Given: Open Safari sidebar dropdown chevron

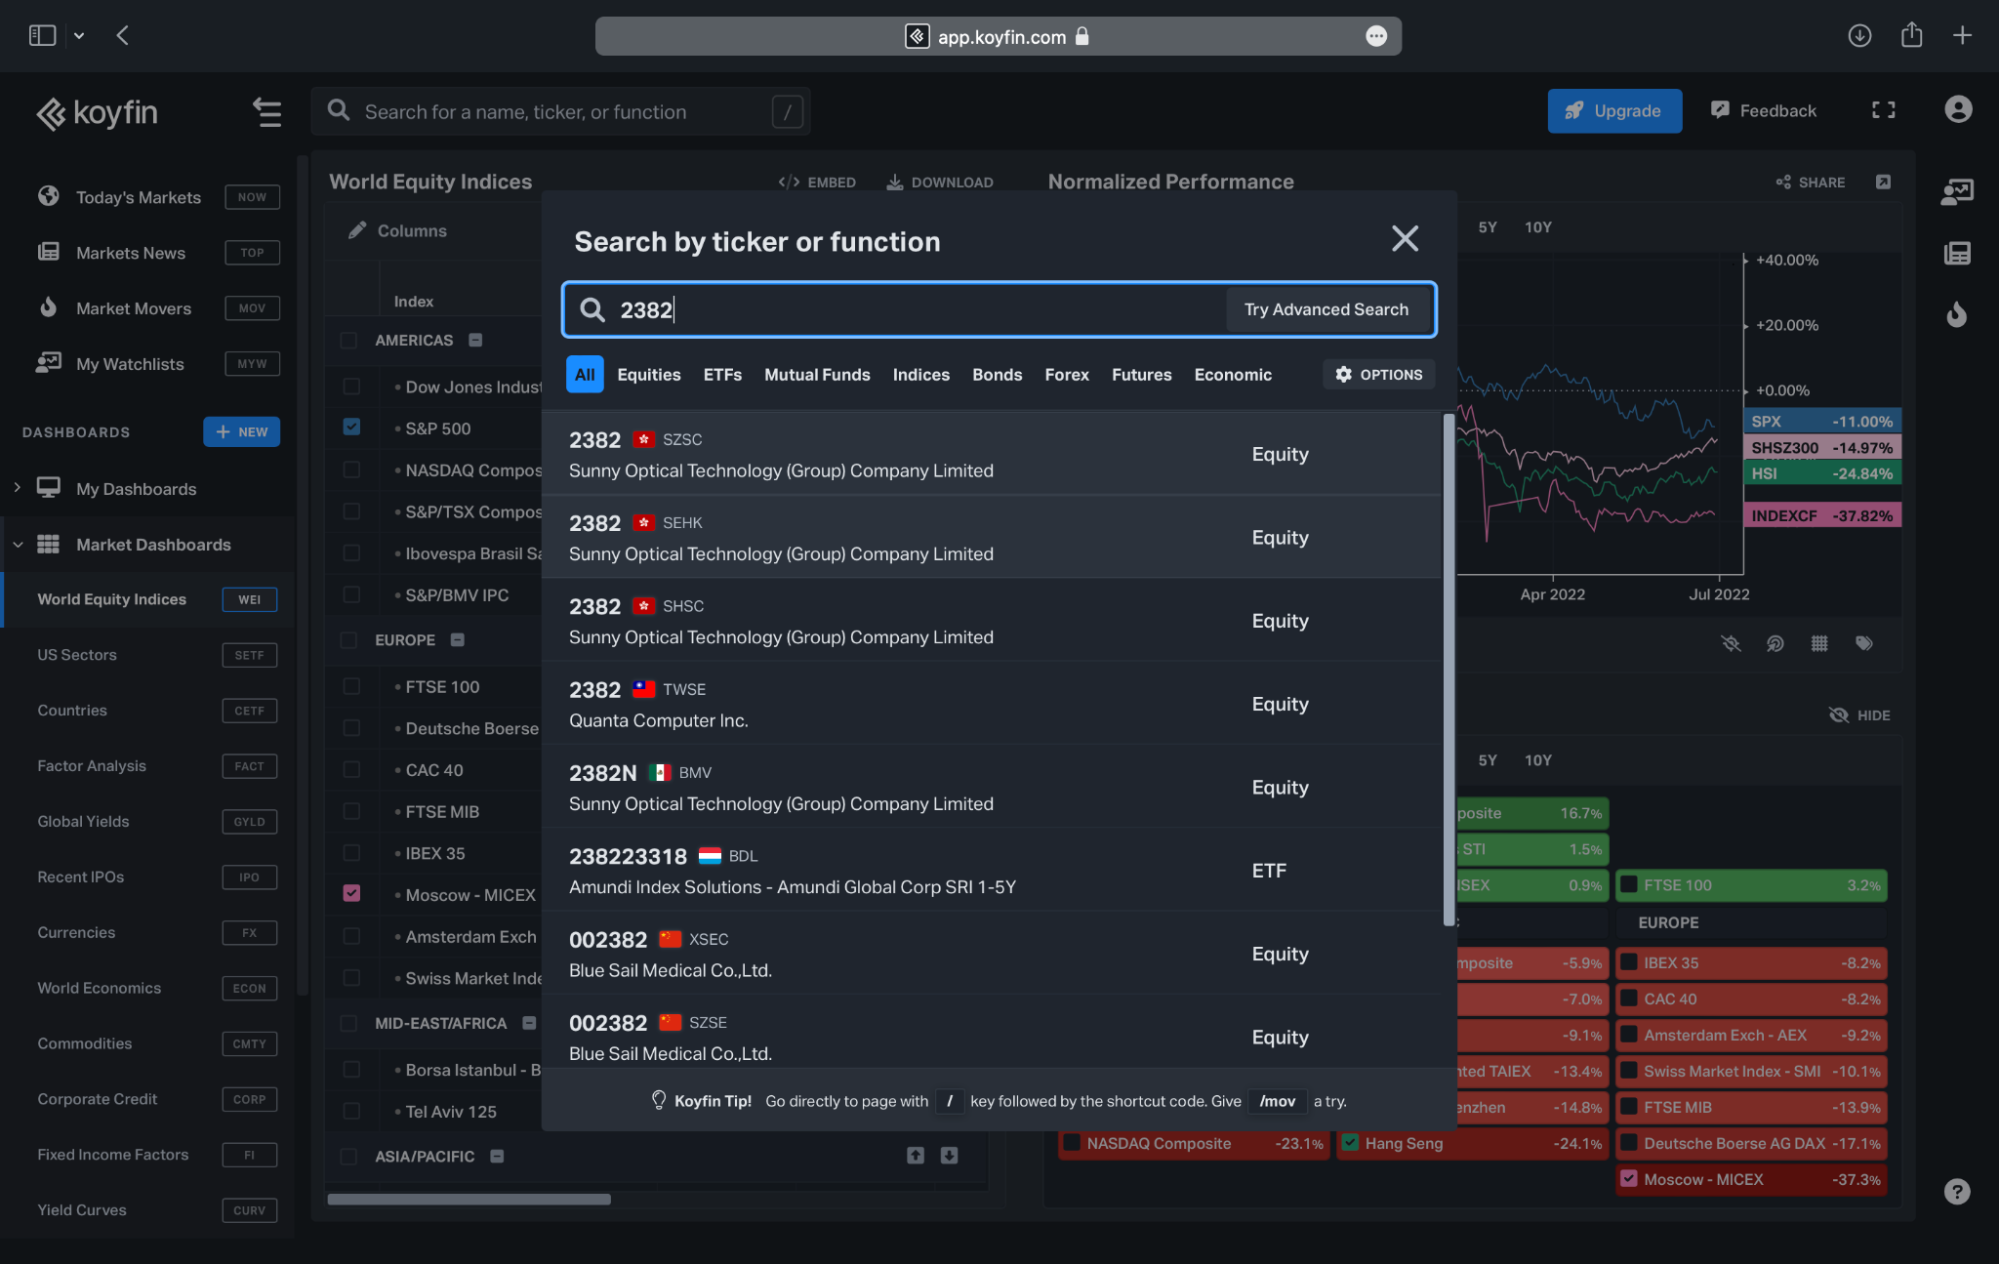Looking at the screenshot, I should tap(79, 36).
